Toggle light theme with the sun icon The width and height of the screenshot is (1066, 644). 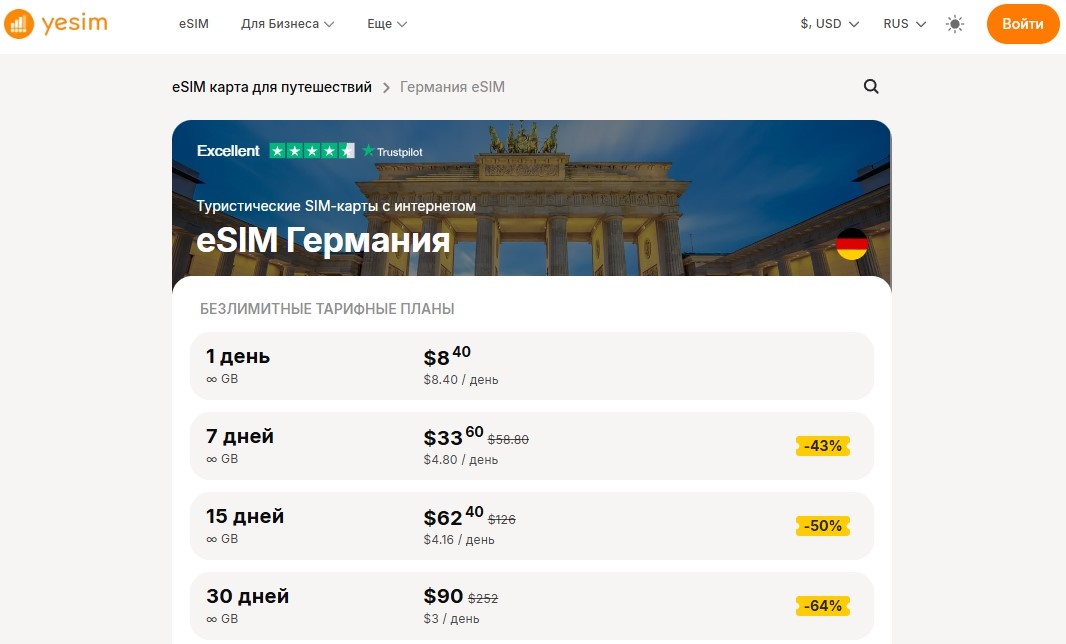pyautogui.click(x=955, y=23)
